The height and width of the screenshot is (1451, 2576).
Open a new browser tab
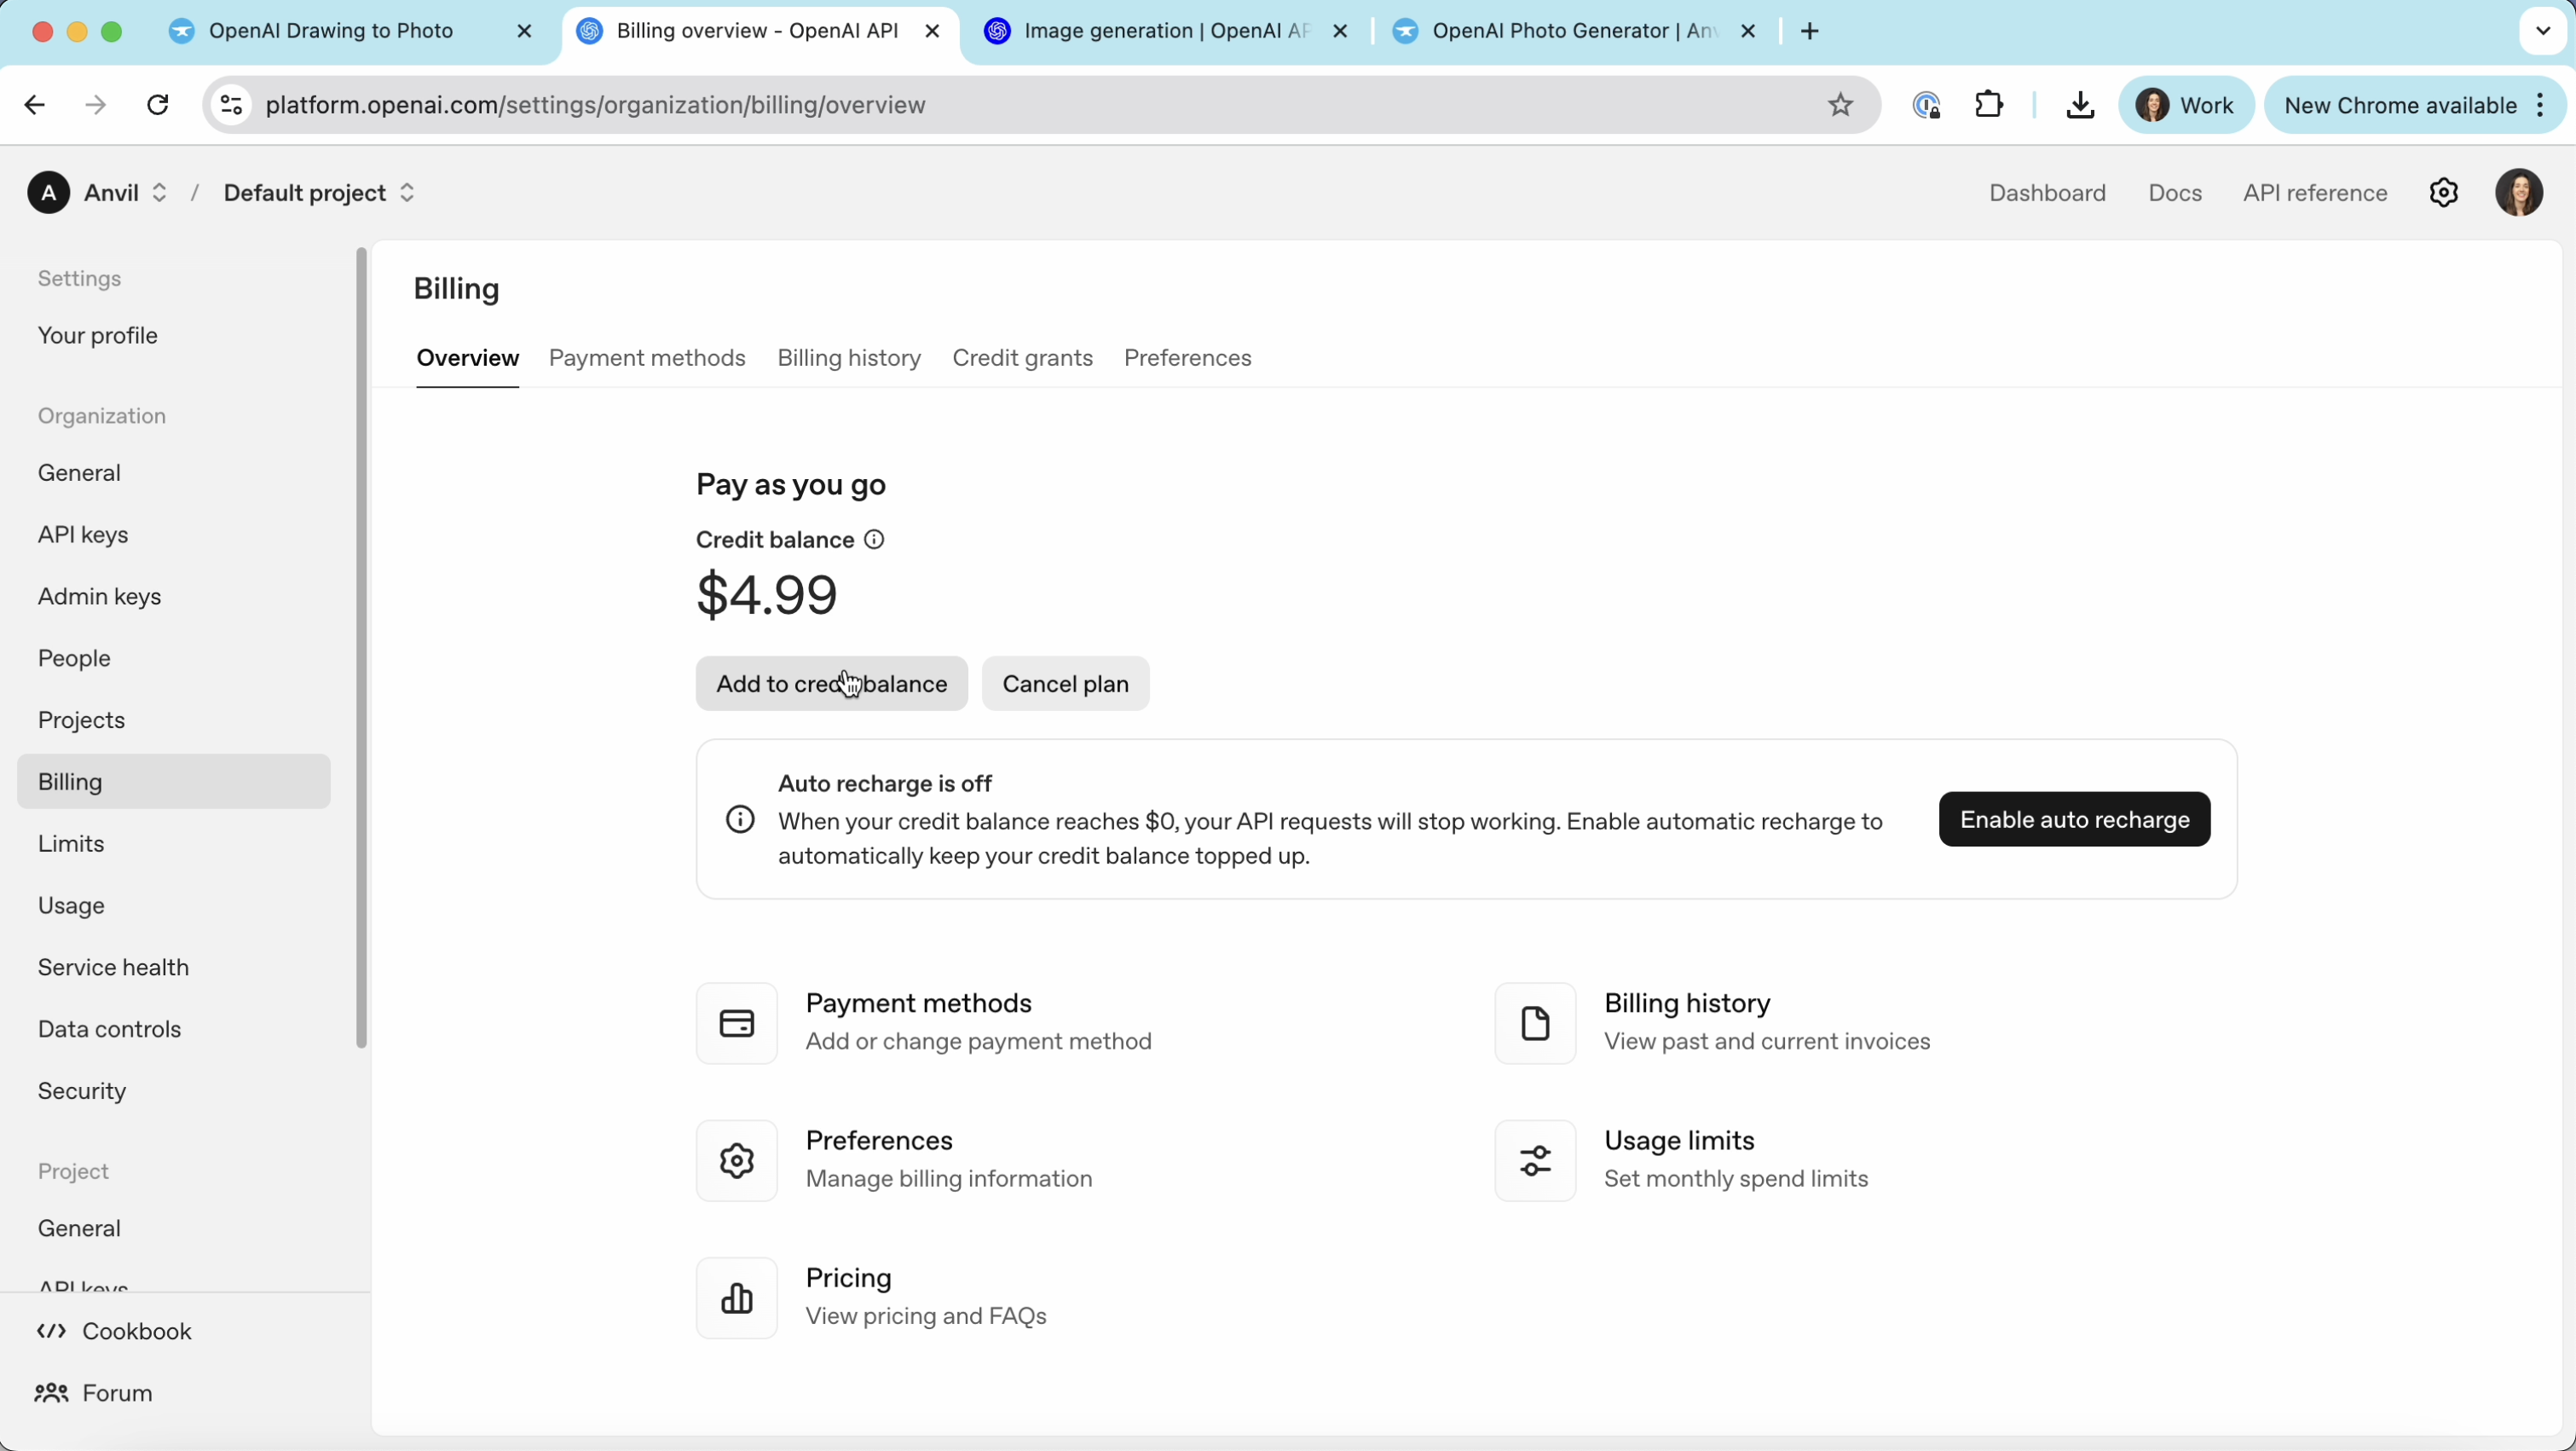point(1810,32)
